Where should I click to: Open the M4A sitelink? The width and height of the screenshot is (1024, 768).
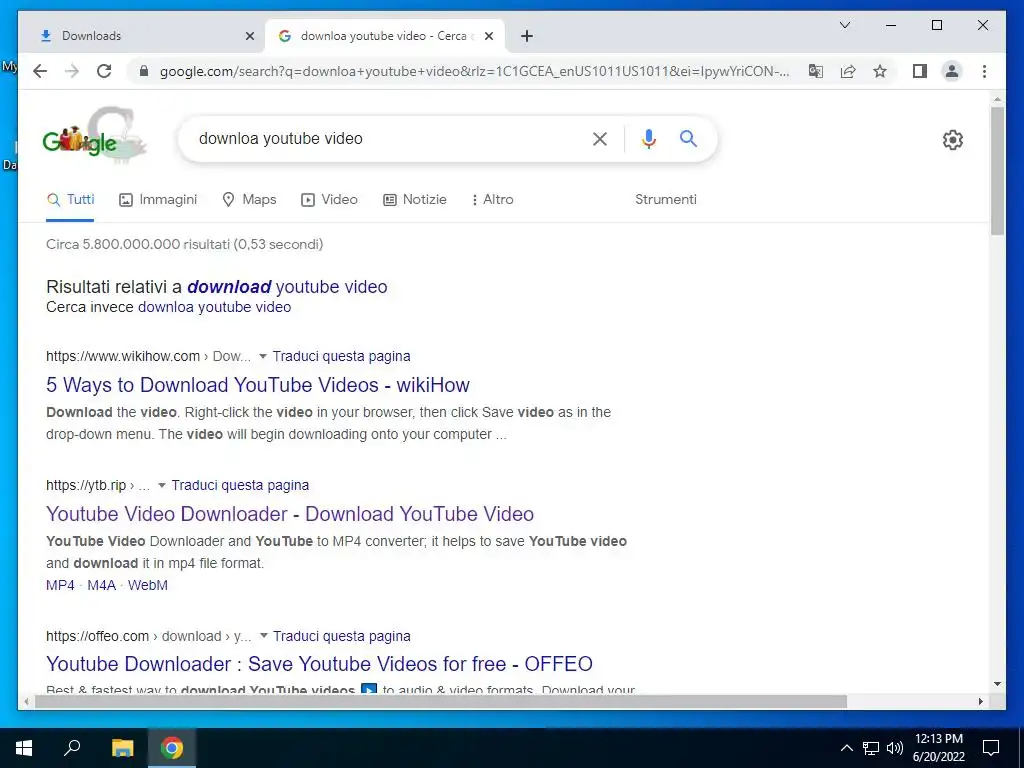pyautogui.click(x=101, y=585)
